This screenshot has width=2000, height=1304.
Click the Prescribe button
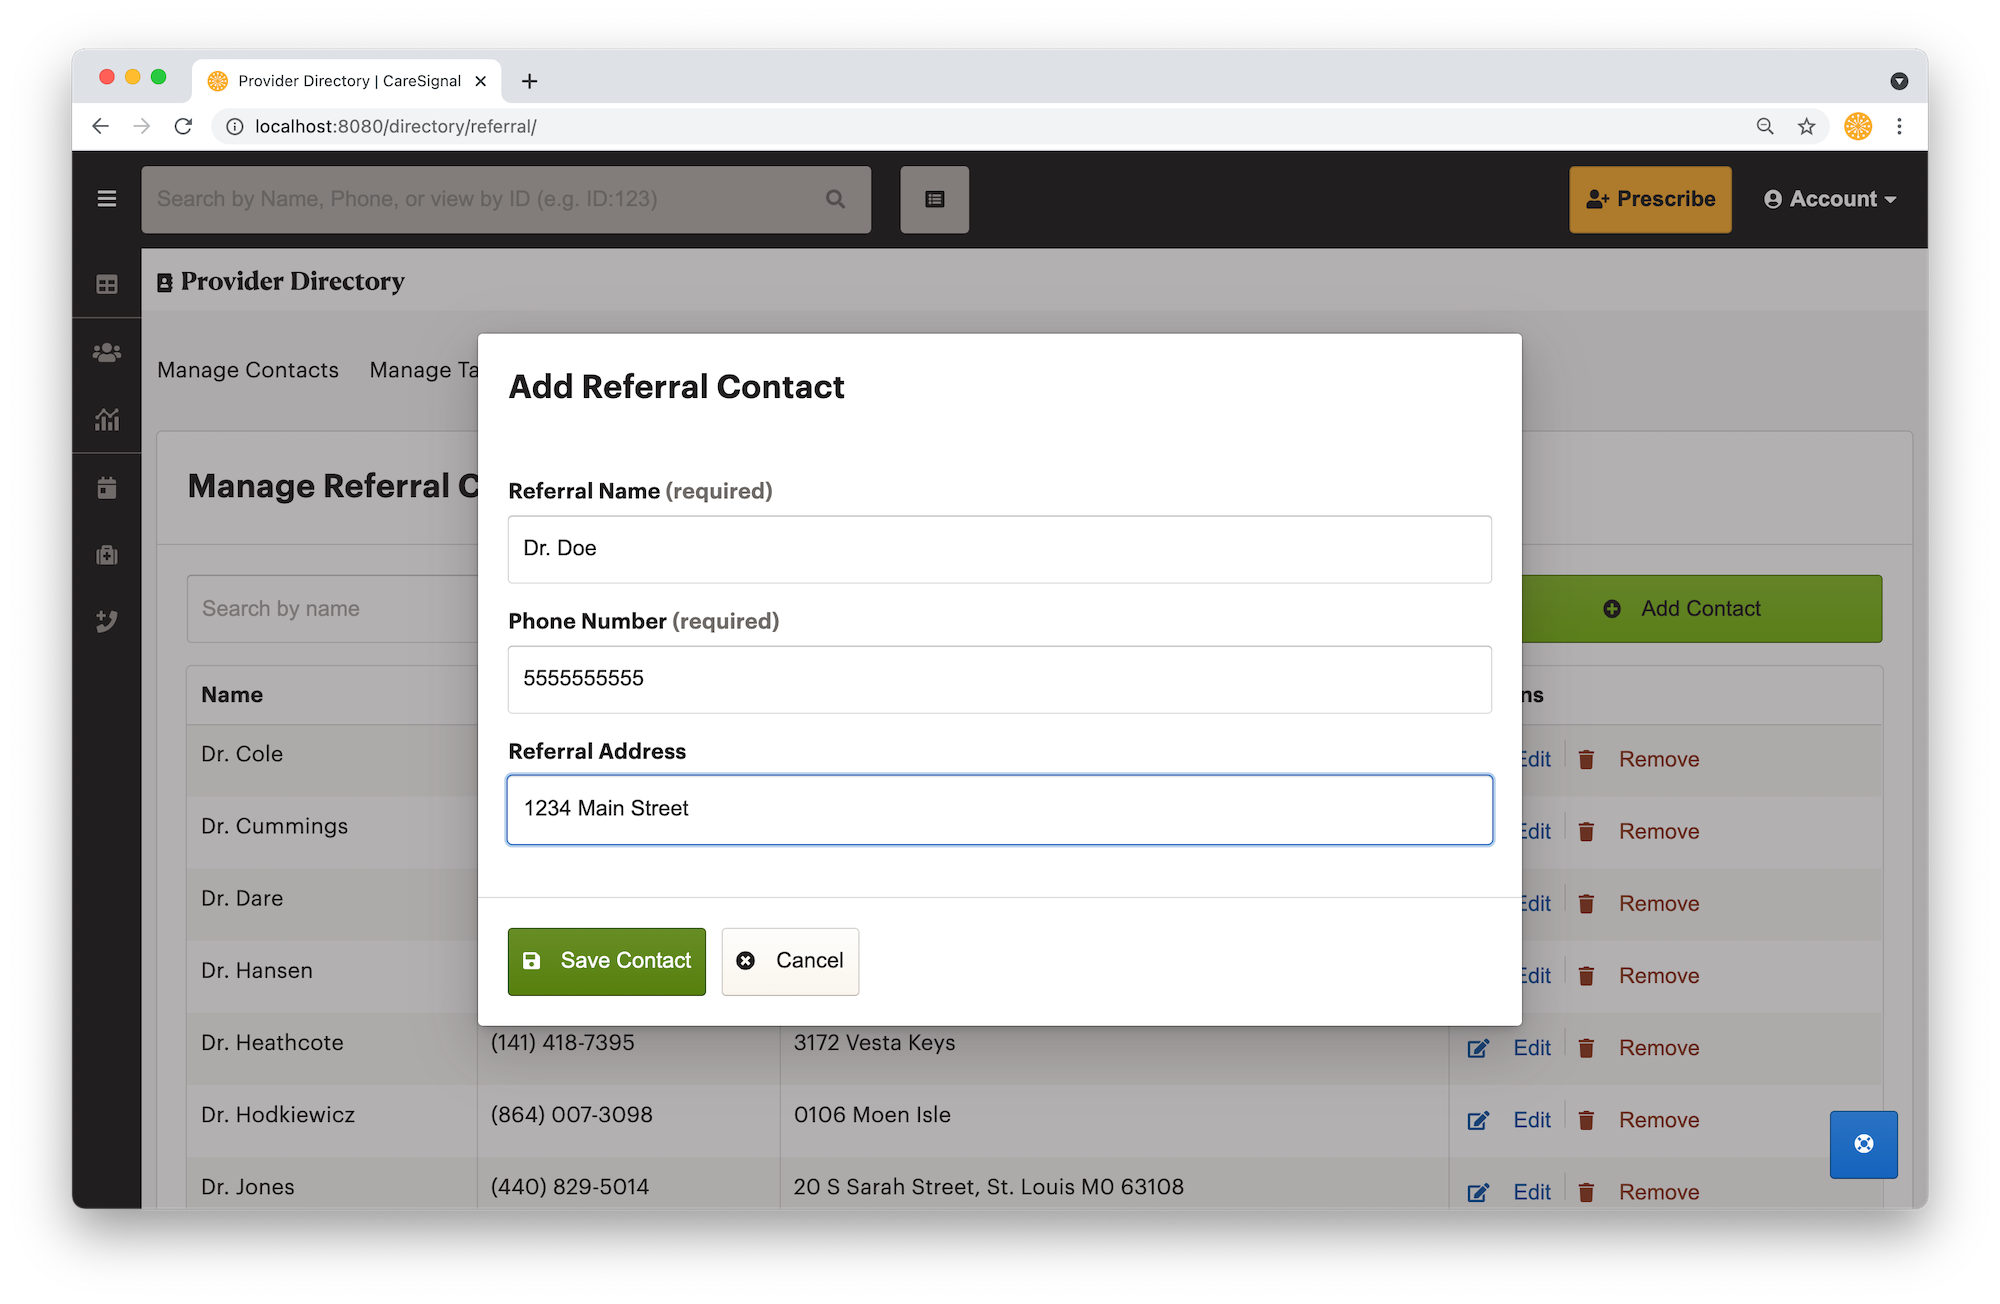[1650, 199]
